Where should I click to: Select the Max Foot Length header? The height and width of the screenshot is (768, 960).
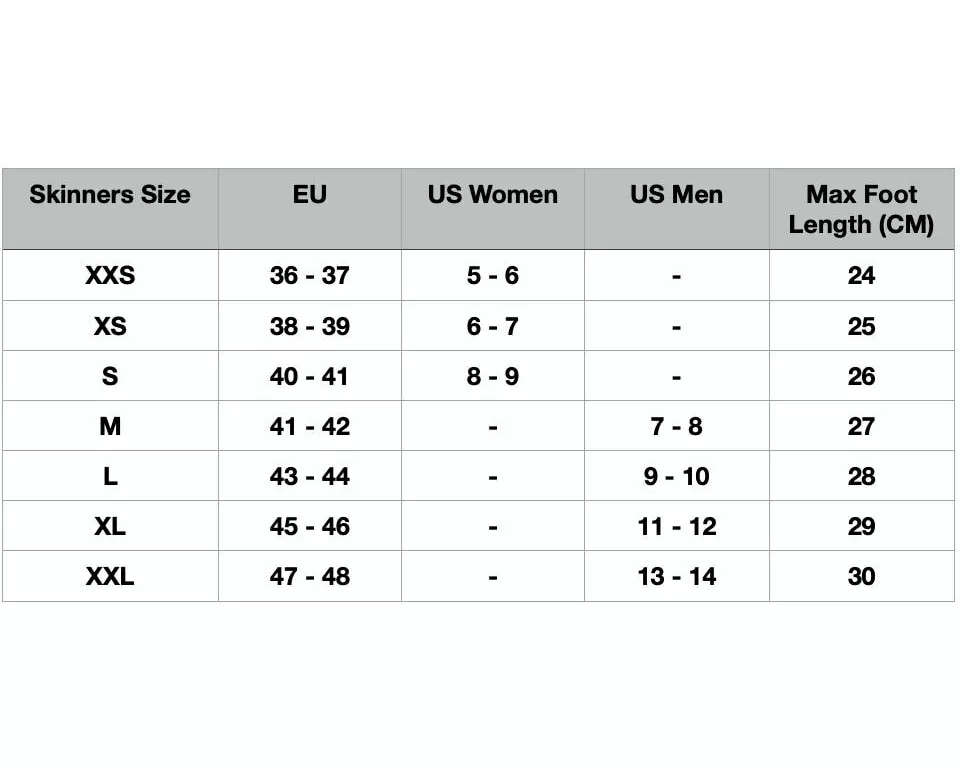click(861, 209)
